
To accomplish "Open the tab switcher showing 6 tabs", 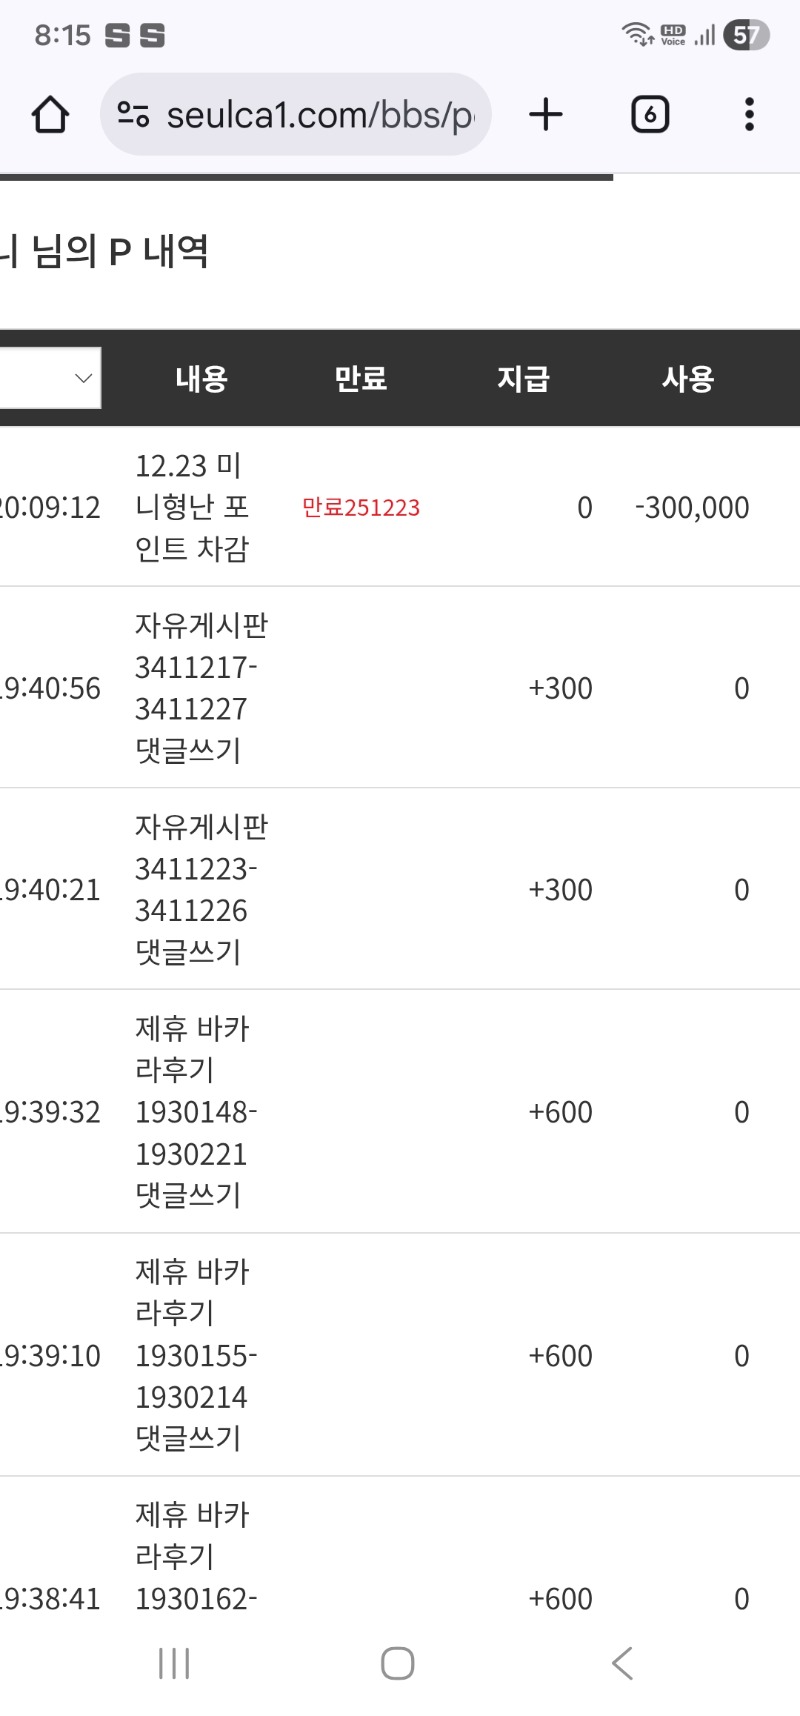I will point(650,115).
